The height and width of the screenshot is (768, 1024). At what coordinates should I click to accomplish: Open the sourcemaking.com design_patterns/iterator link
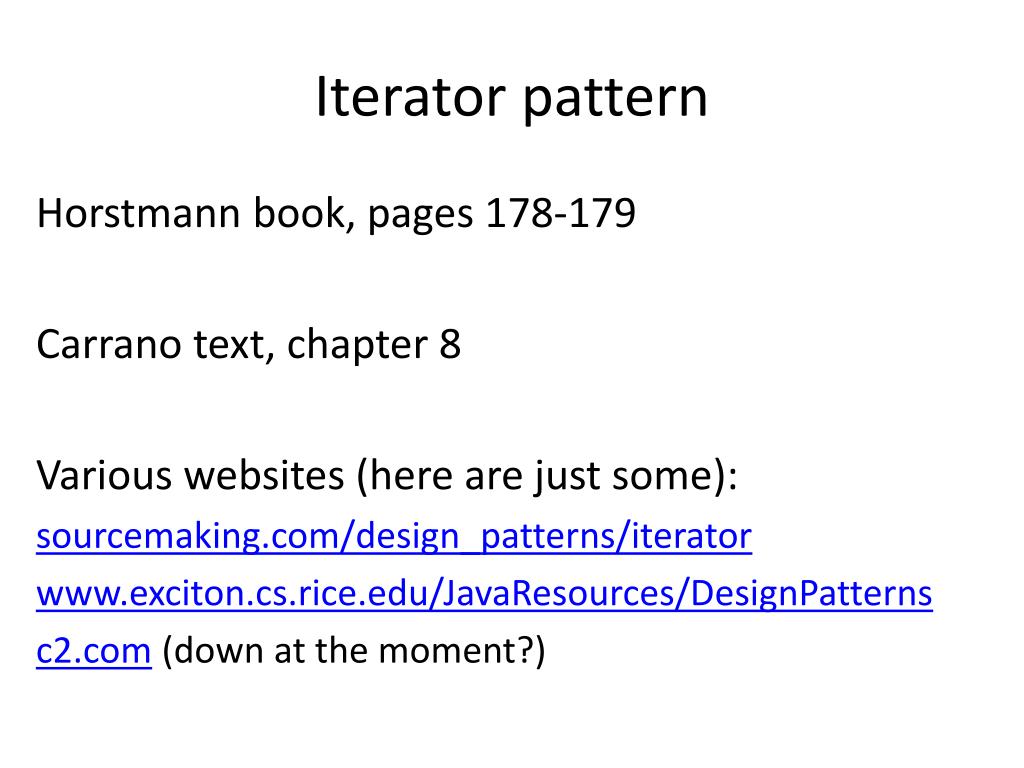coord(394,537)
